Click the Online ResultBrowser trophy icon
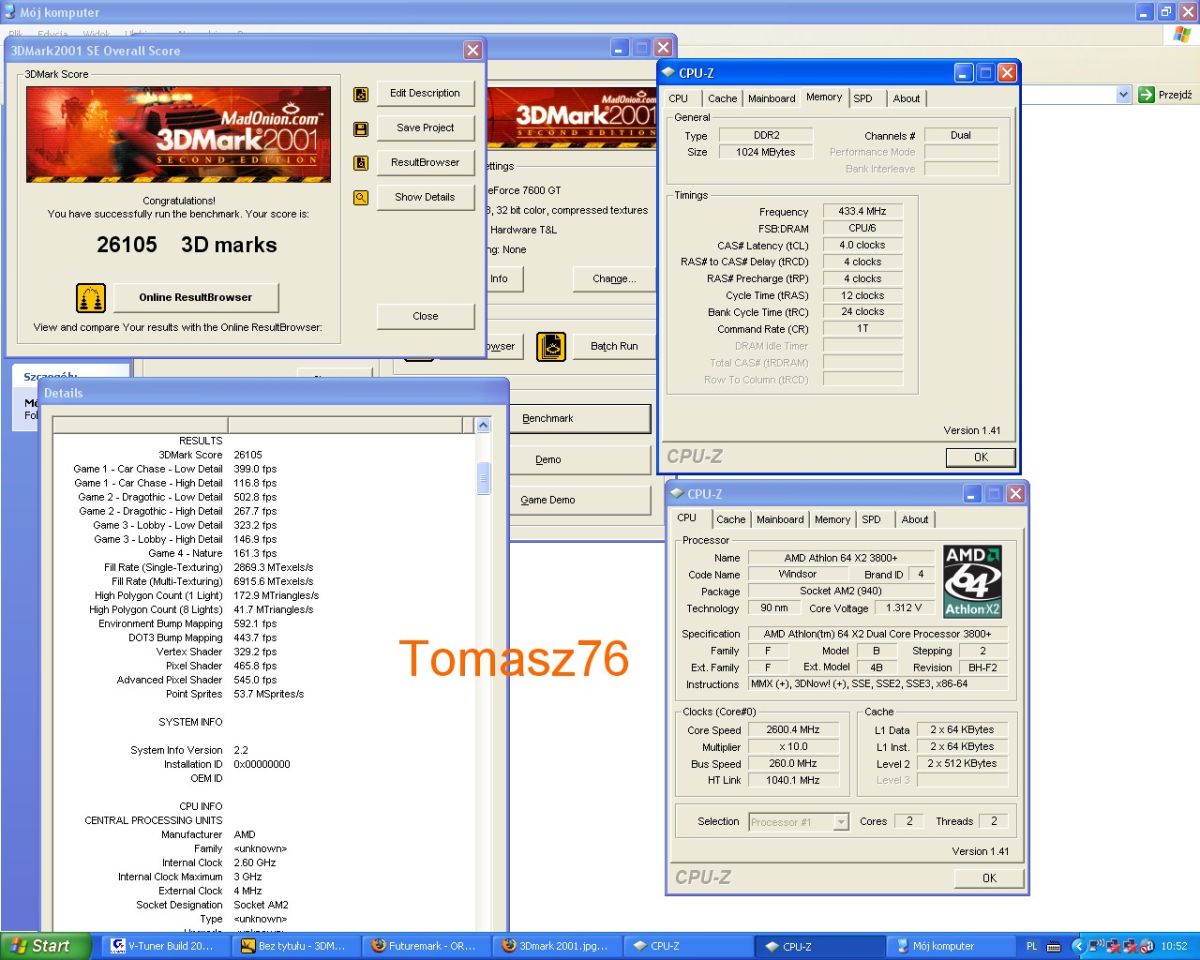This screenshot has height=960, width=1200. [x=91, y=298]
